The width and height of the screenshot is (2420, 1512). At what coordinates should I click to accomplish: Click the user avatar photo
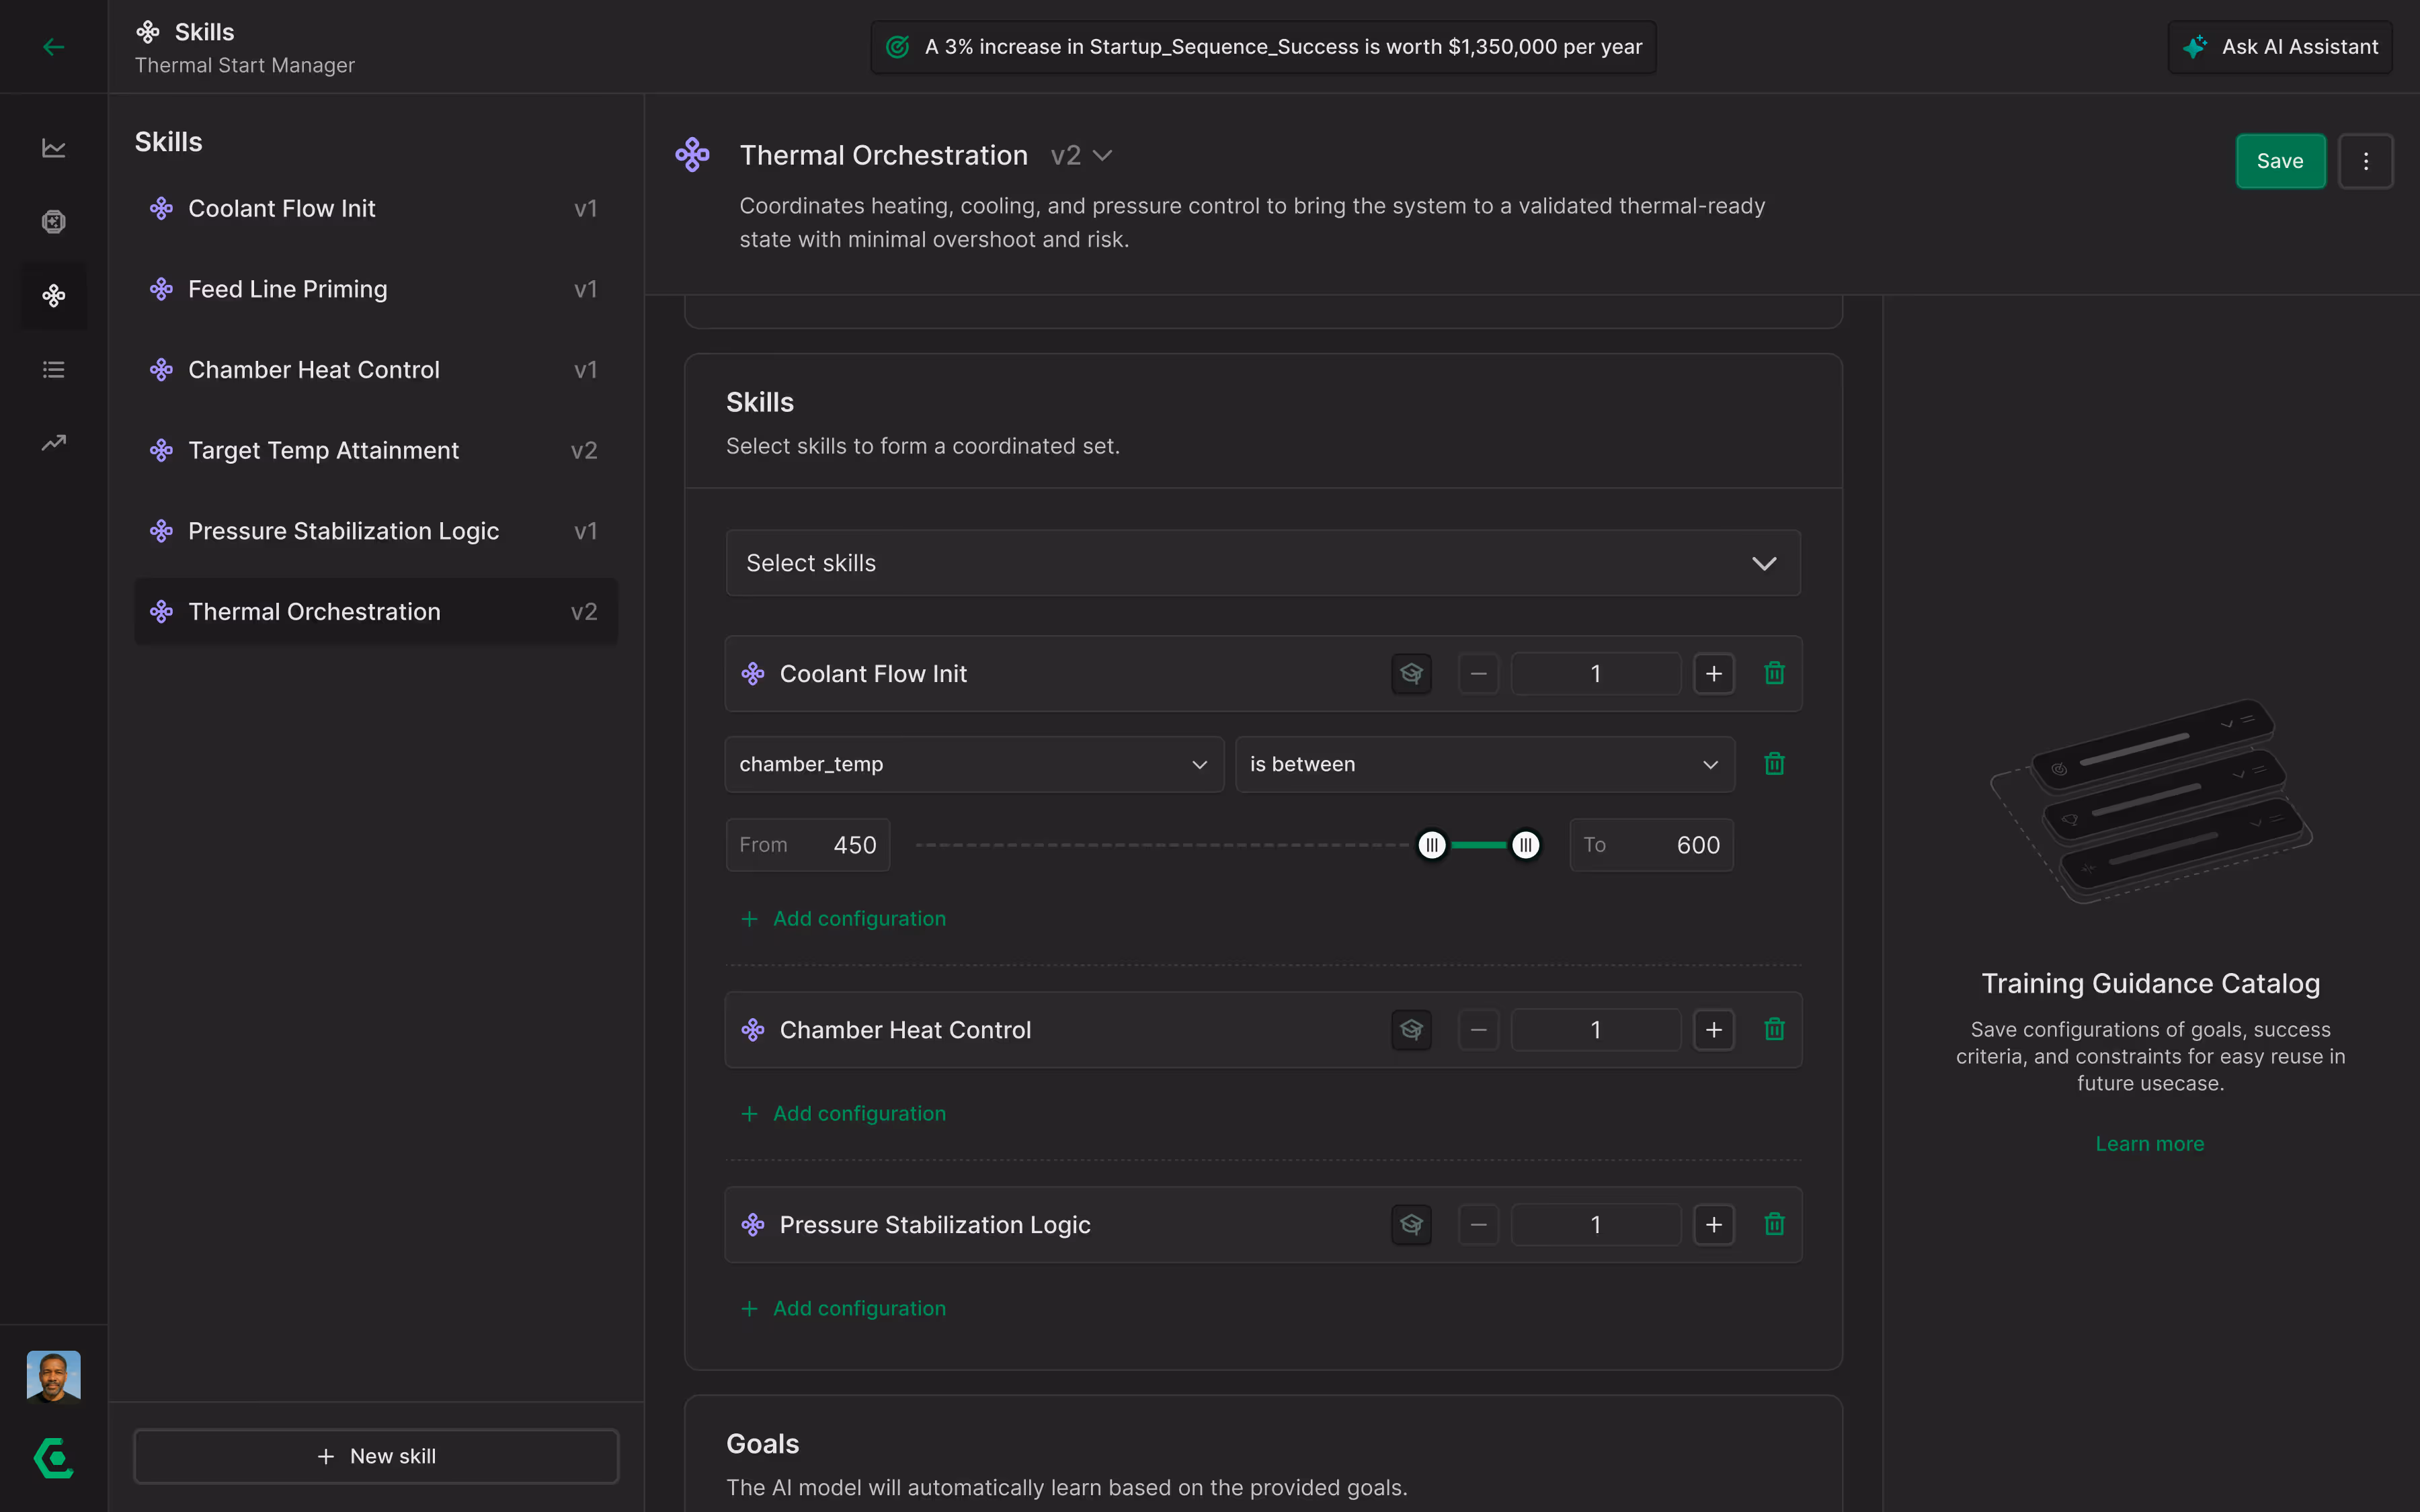pyautogui.click(x=54, y=1376)
